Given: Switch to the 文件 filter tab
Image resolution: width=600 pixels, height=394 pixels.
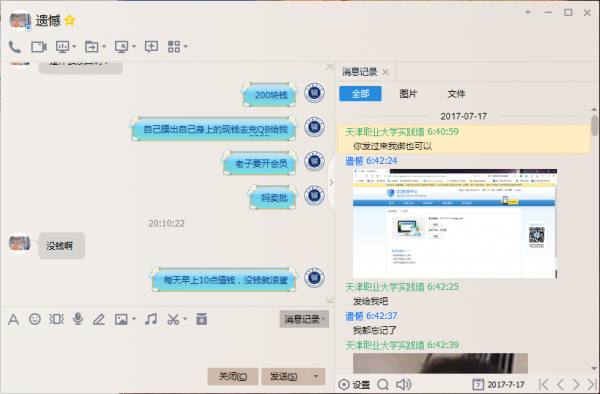Looking at the screenshot, I should pyautogui.click(x=456, y=94).
